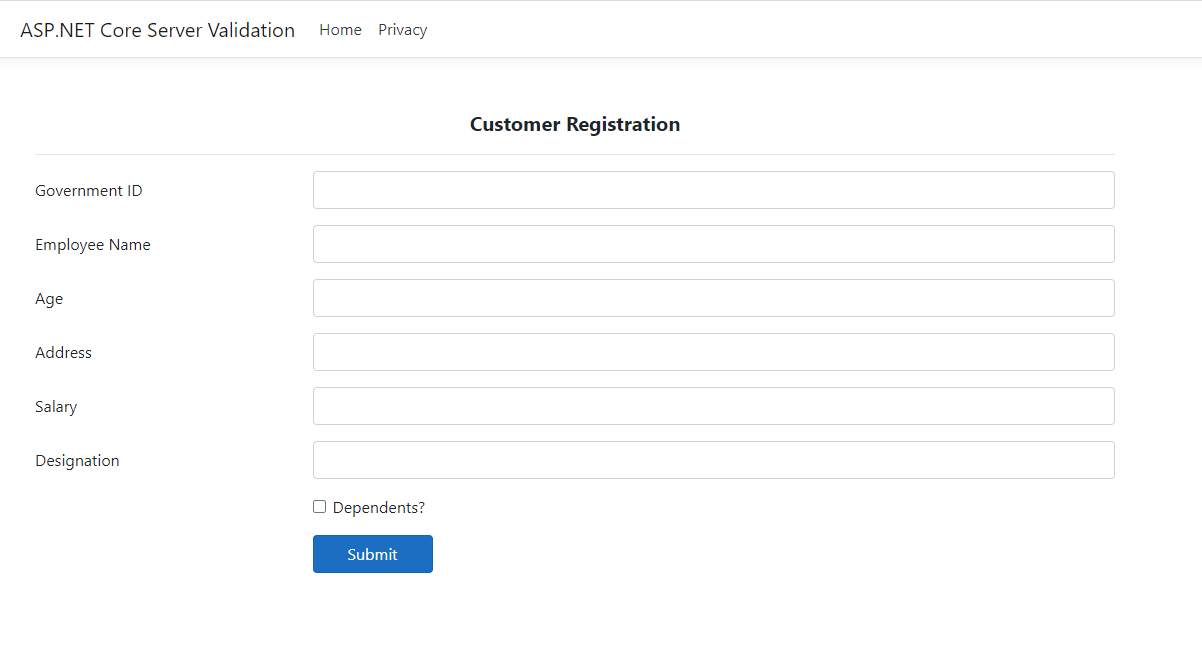The image size is (1202, 659).
Task: Toggle Dependents off after checking it
Action: (x=319, y=506)
